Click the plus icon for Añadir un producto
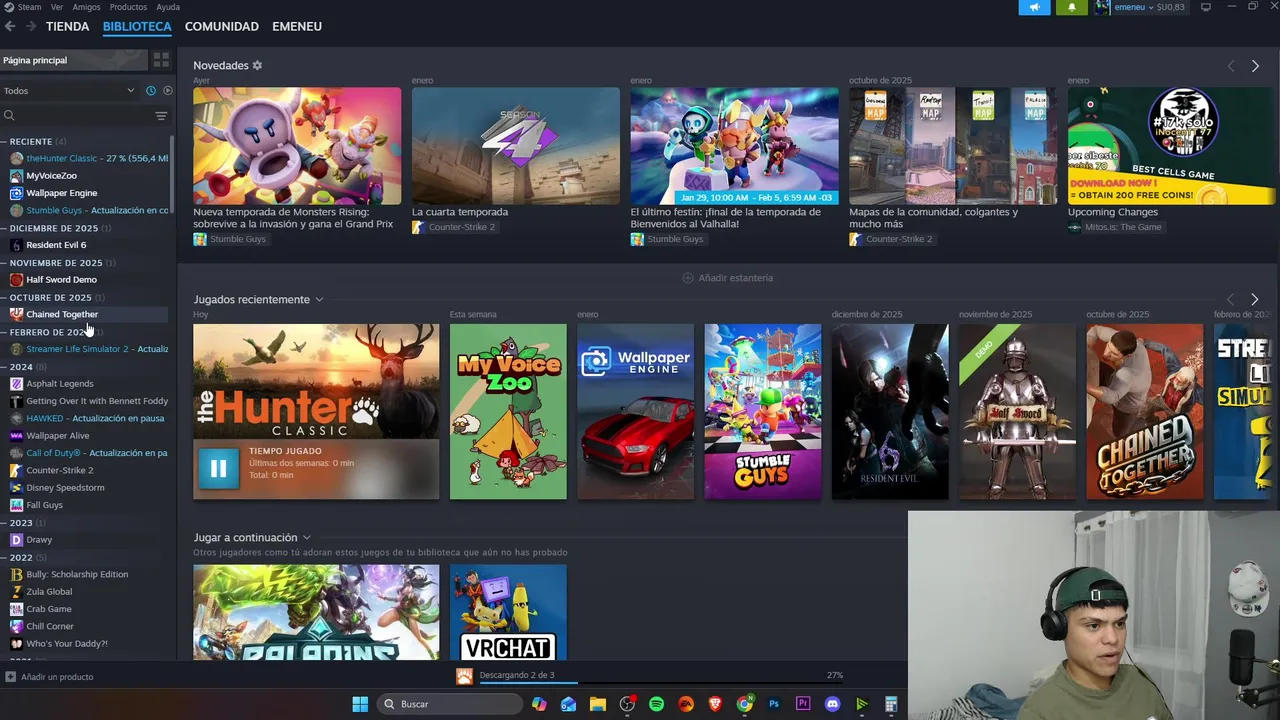 point(10,677)
